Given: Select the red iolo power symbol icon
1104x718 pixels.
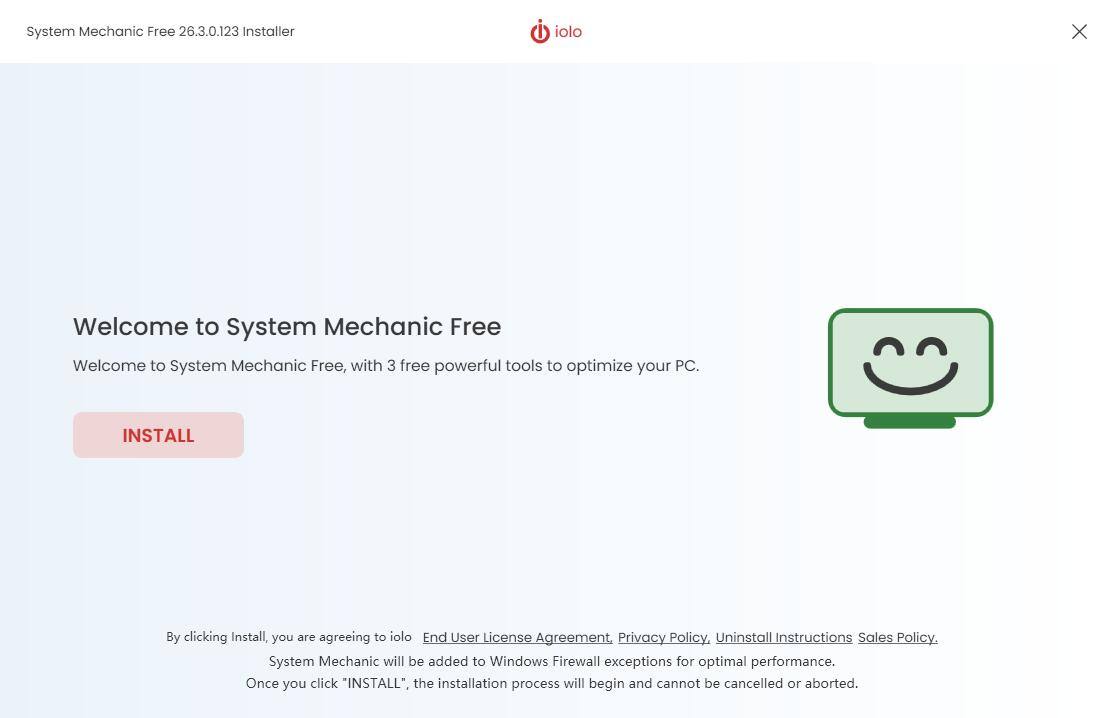Looking at the screenshot, I should tap(539, 31).
